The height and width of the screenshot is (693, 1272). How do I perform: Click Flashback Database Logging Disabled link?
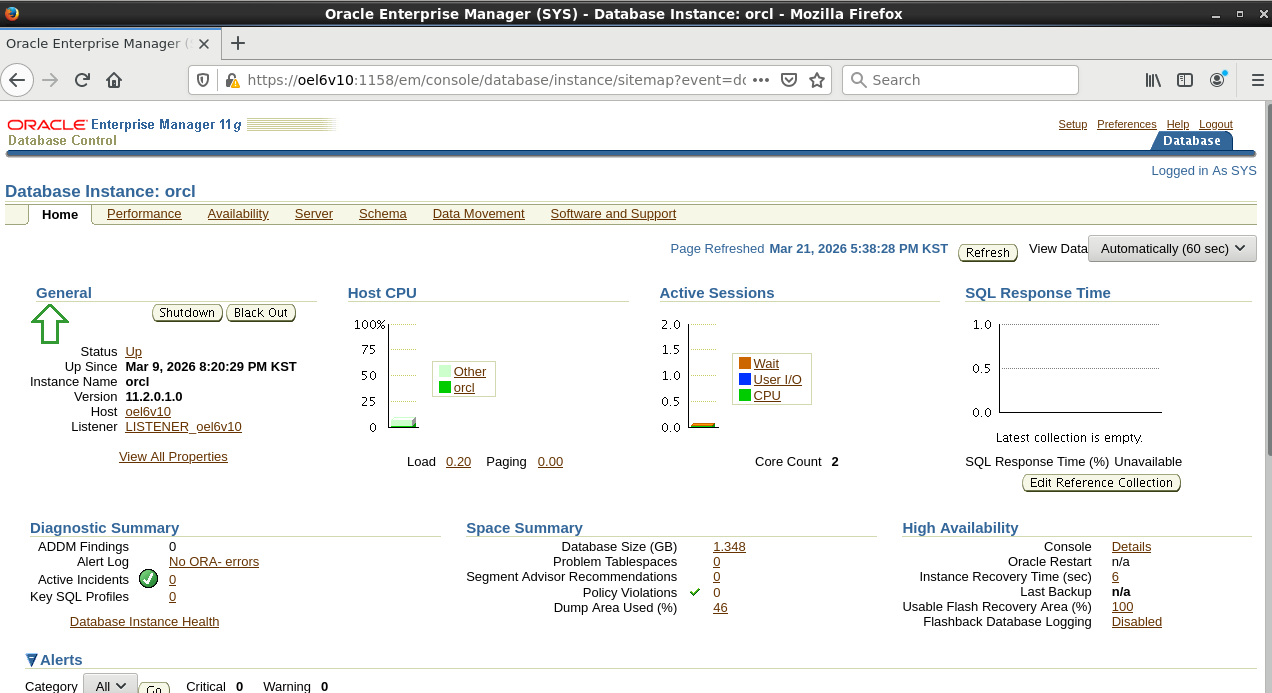1137,622
